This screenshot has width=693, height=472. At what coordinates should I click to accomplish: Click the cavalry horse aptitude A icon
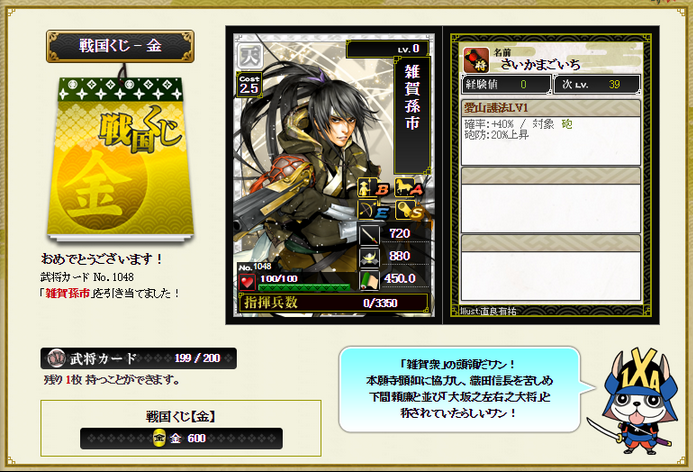409,187
